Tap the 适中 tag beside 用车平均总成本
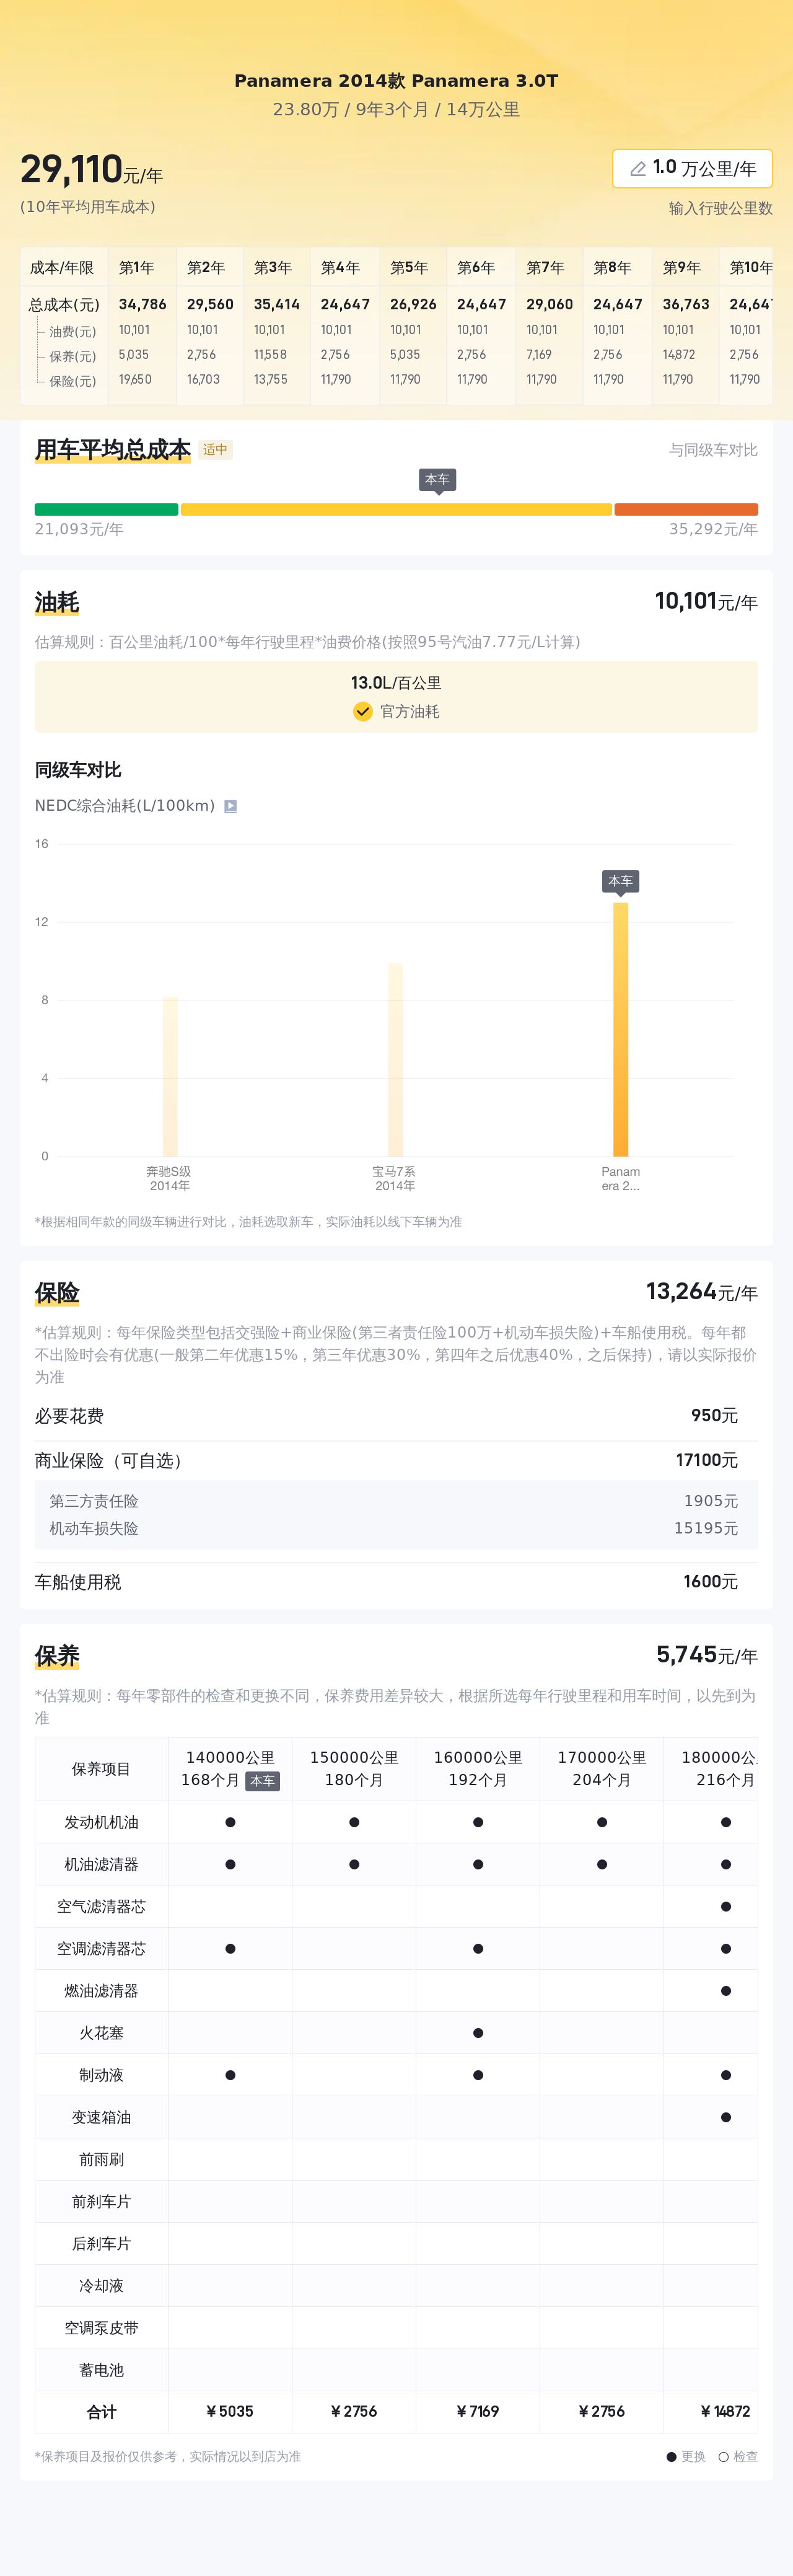This screenshot has width=793, height=2576. click(x=215, y=450)
